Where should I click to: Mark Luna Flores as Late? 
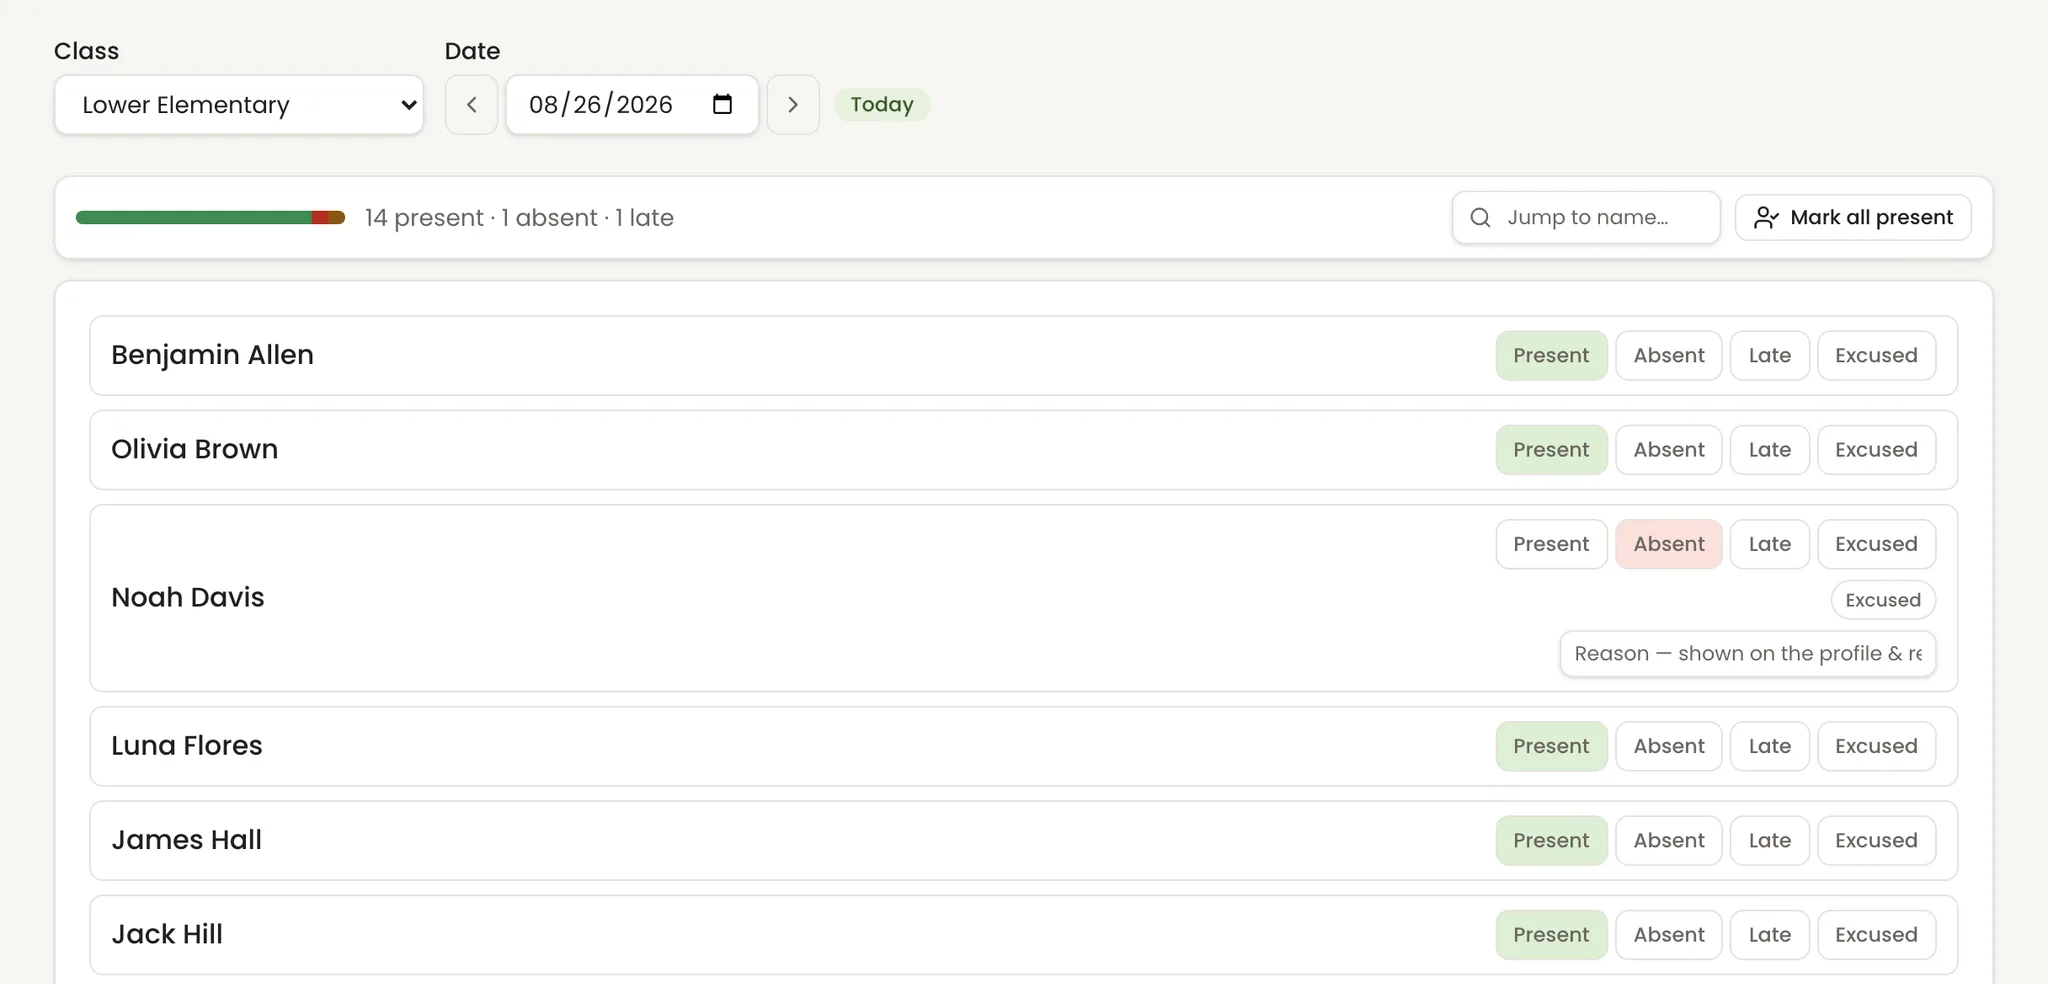[1769, 746]
